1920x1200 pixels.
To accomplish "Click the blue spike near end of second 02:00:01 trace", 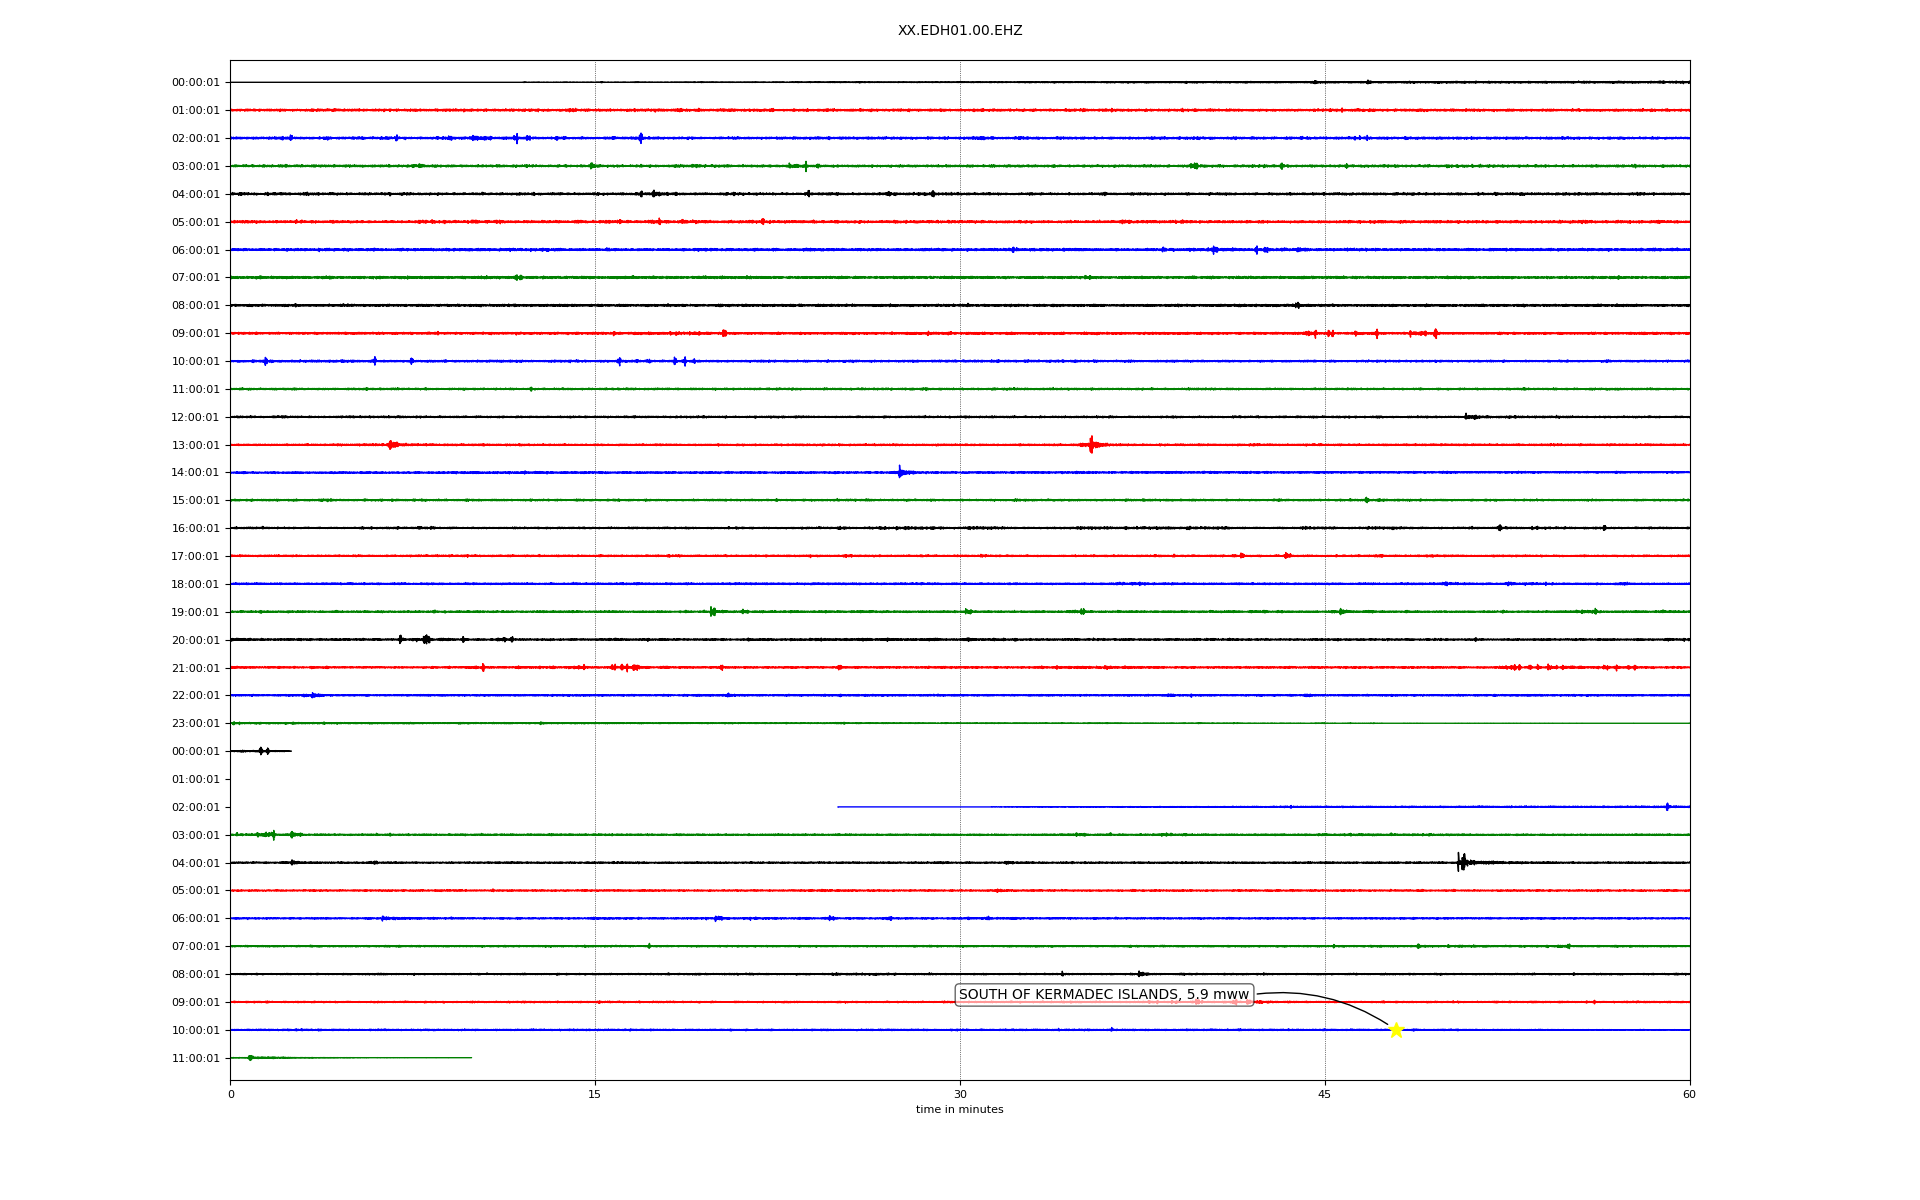I will [1667, 806].
